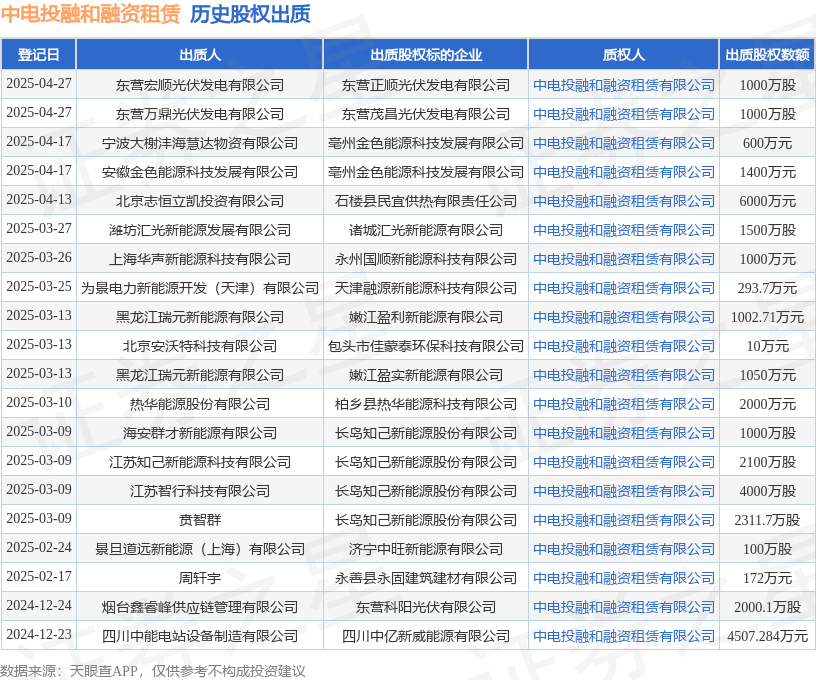Click pledgor 江苏知己新能源科技有限公司
This screenshot has width=816, height=680.
click(200, 462)
